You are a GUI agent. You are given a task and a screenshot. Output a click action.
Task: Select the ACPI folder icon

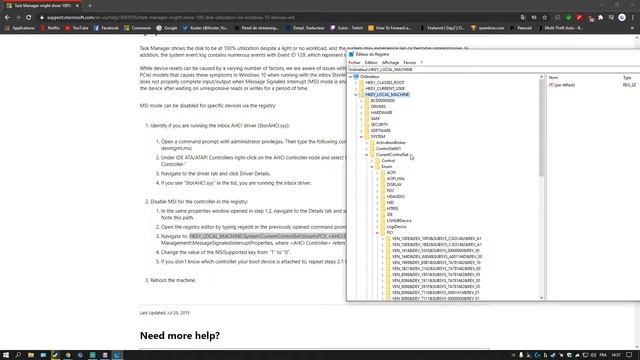point(383,173)
